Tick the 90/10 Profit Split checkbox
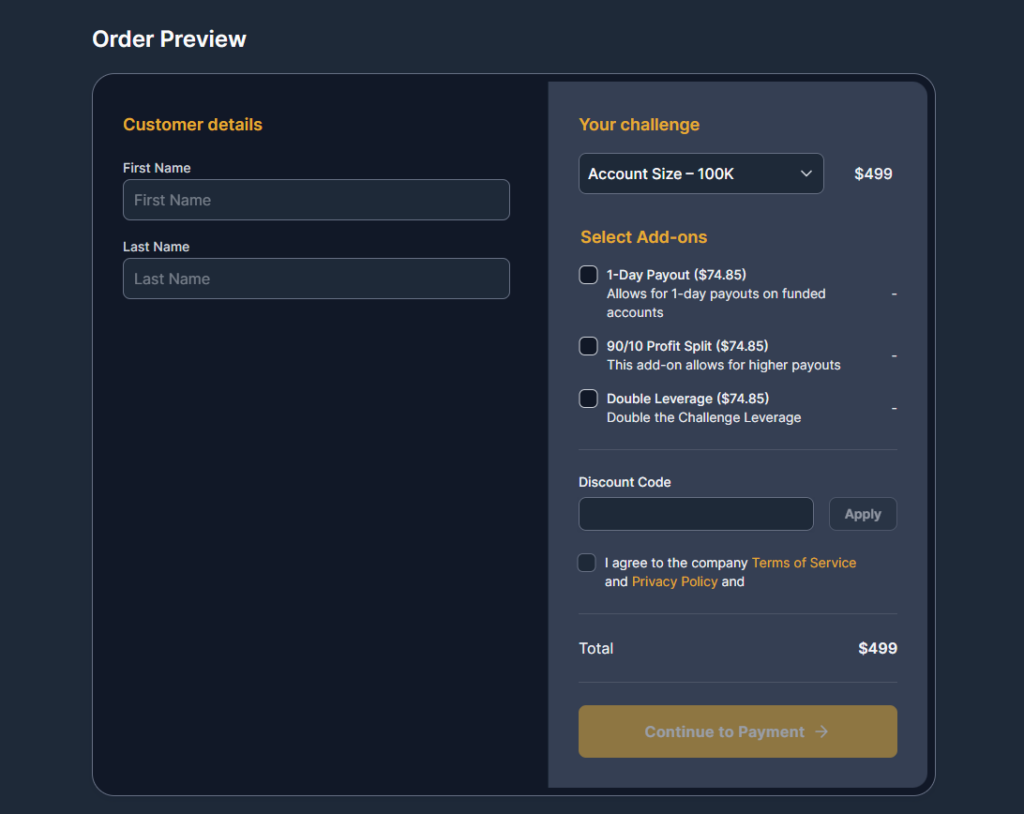Image resolution: width=1024 pixels, height=814 pixels. click(x=589, y=346)
